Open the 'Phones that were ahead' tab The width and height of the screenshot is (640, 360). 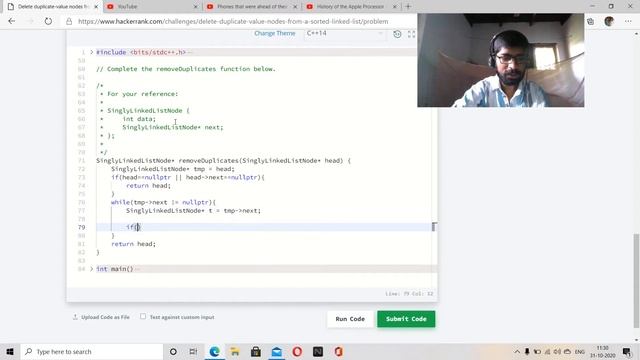tap(251, 7)
